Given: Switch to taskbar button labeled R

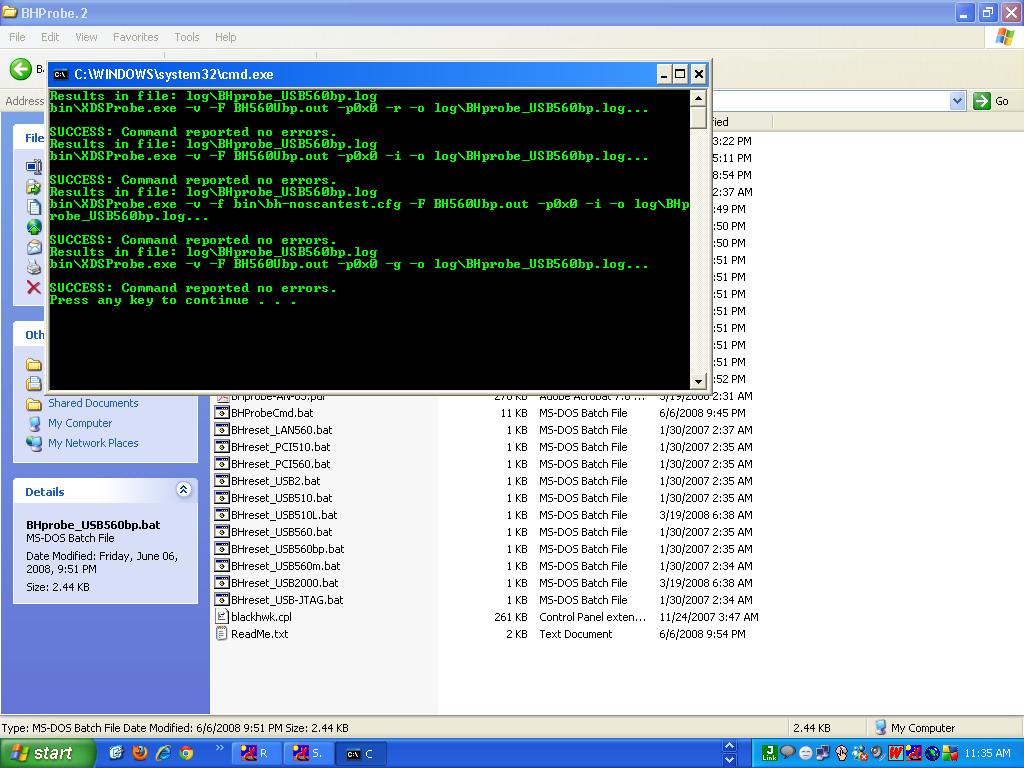Looking at the screenshot, I should tap(256, 753).
